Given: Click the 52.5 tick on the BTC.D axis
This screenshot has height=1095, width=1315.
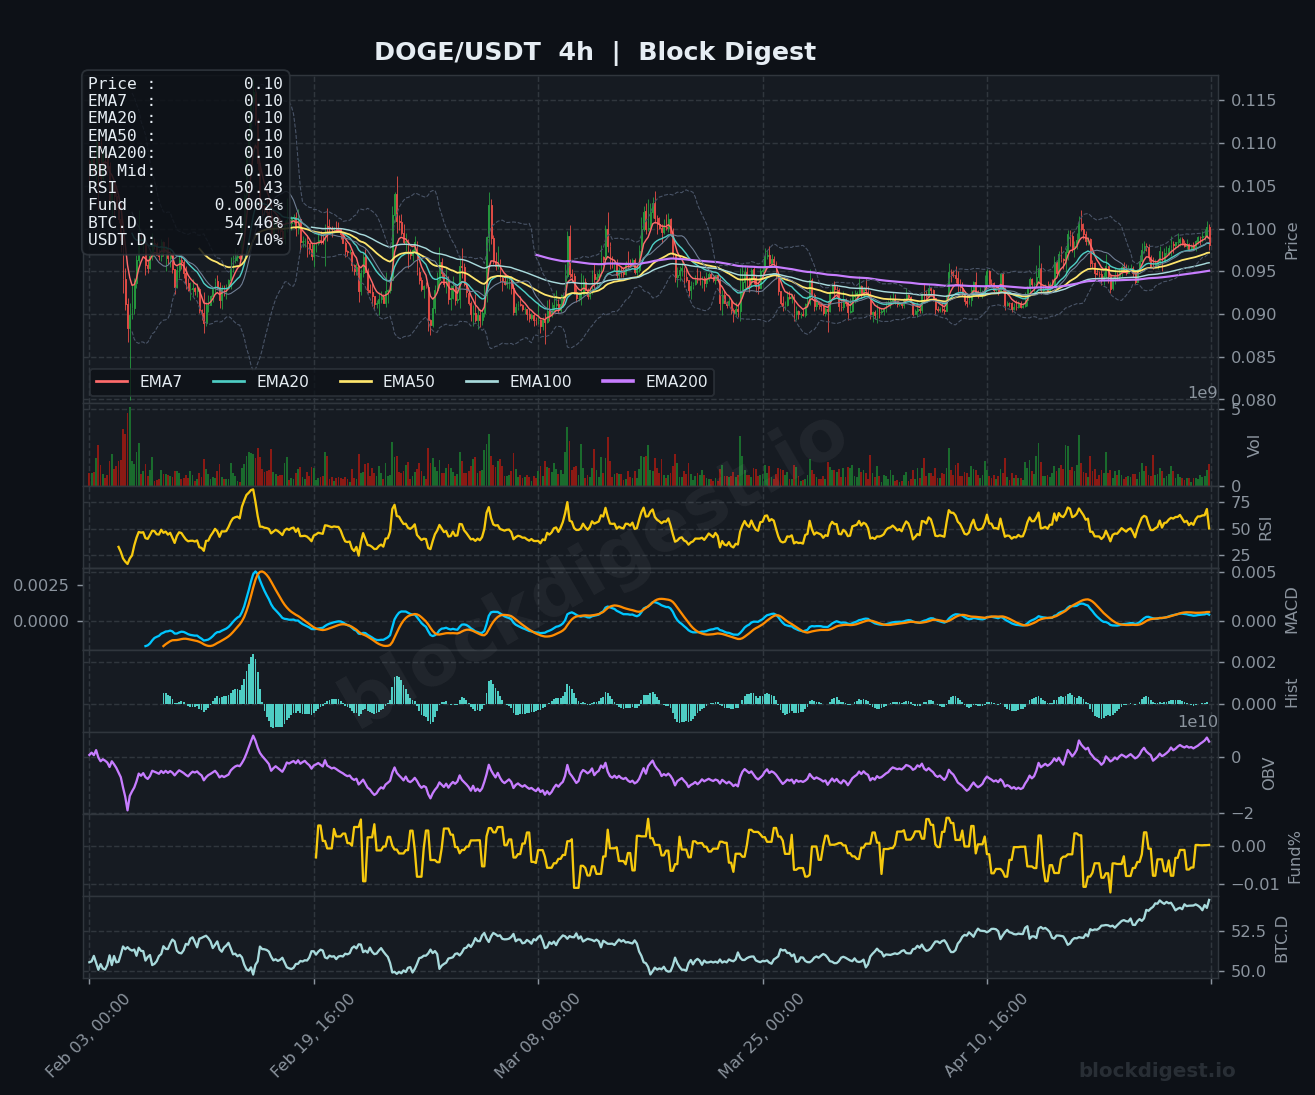Looking at the screenshot, I should point(1247,932).
